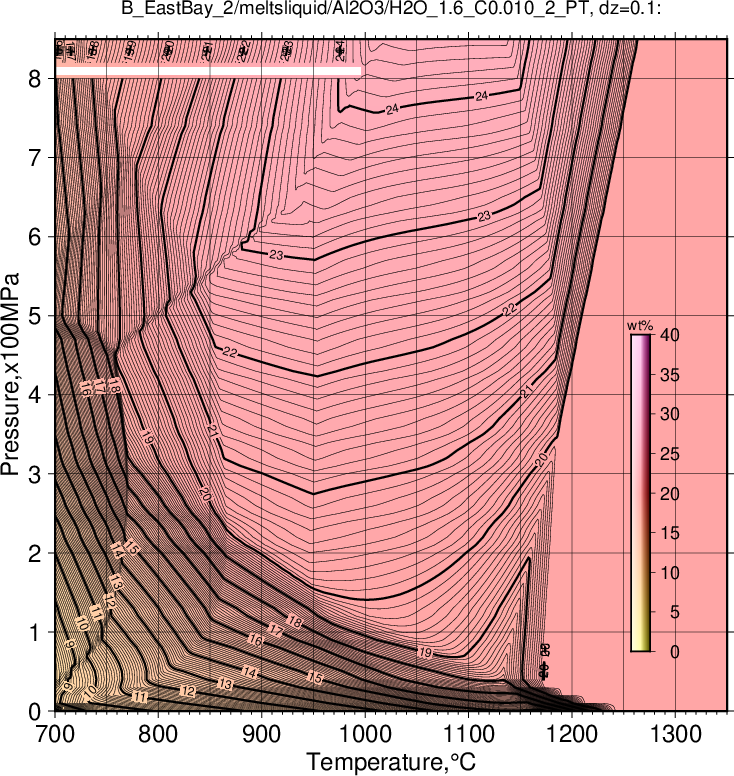Click pressure axis tick label 4

click(x=34, y=395)
